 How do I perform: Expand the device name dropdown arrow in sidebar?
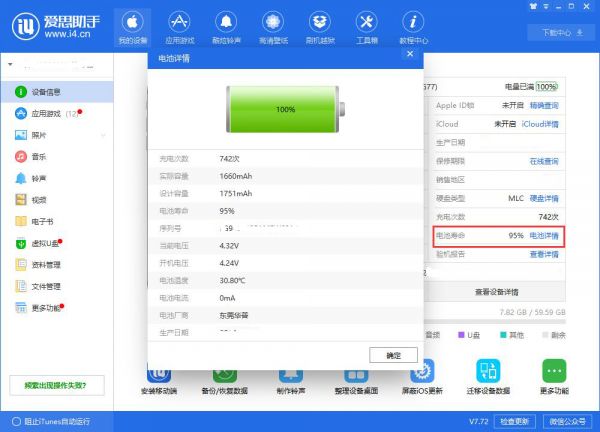pos(10,64)
